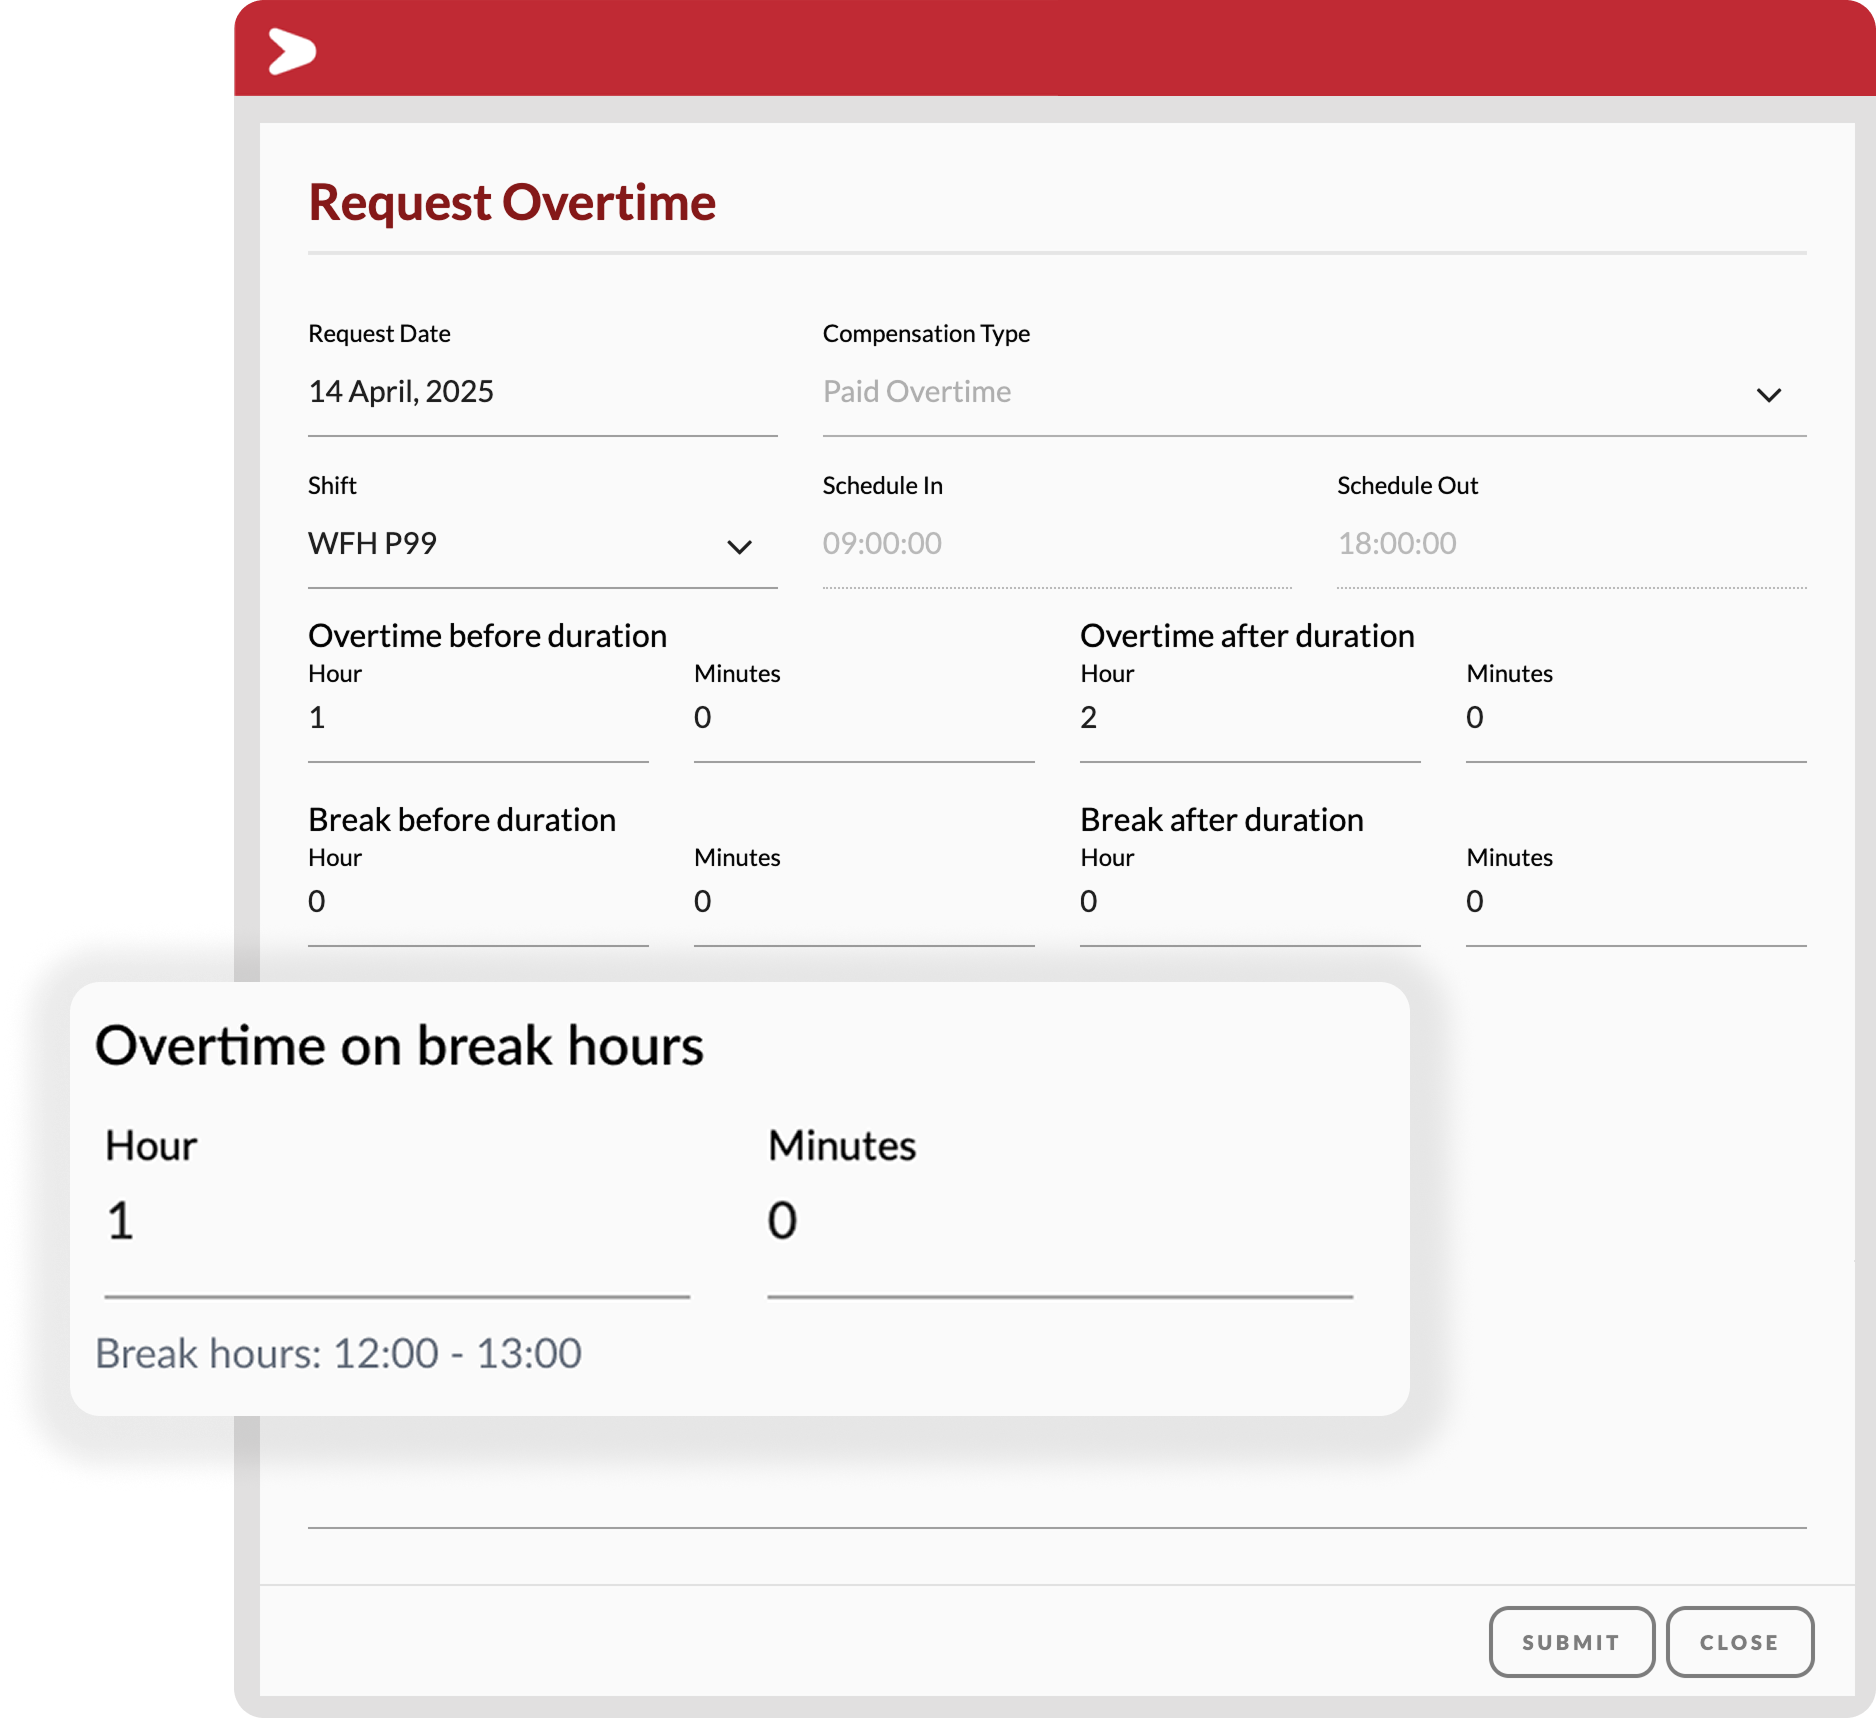Click the Request Overtime heading
1876x1718 pixels.
(511, 201)
